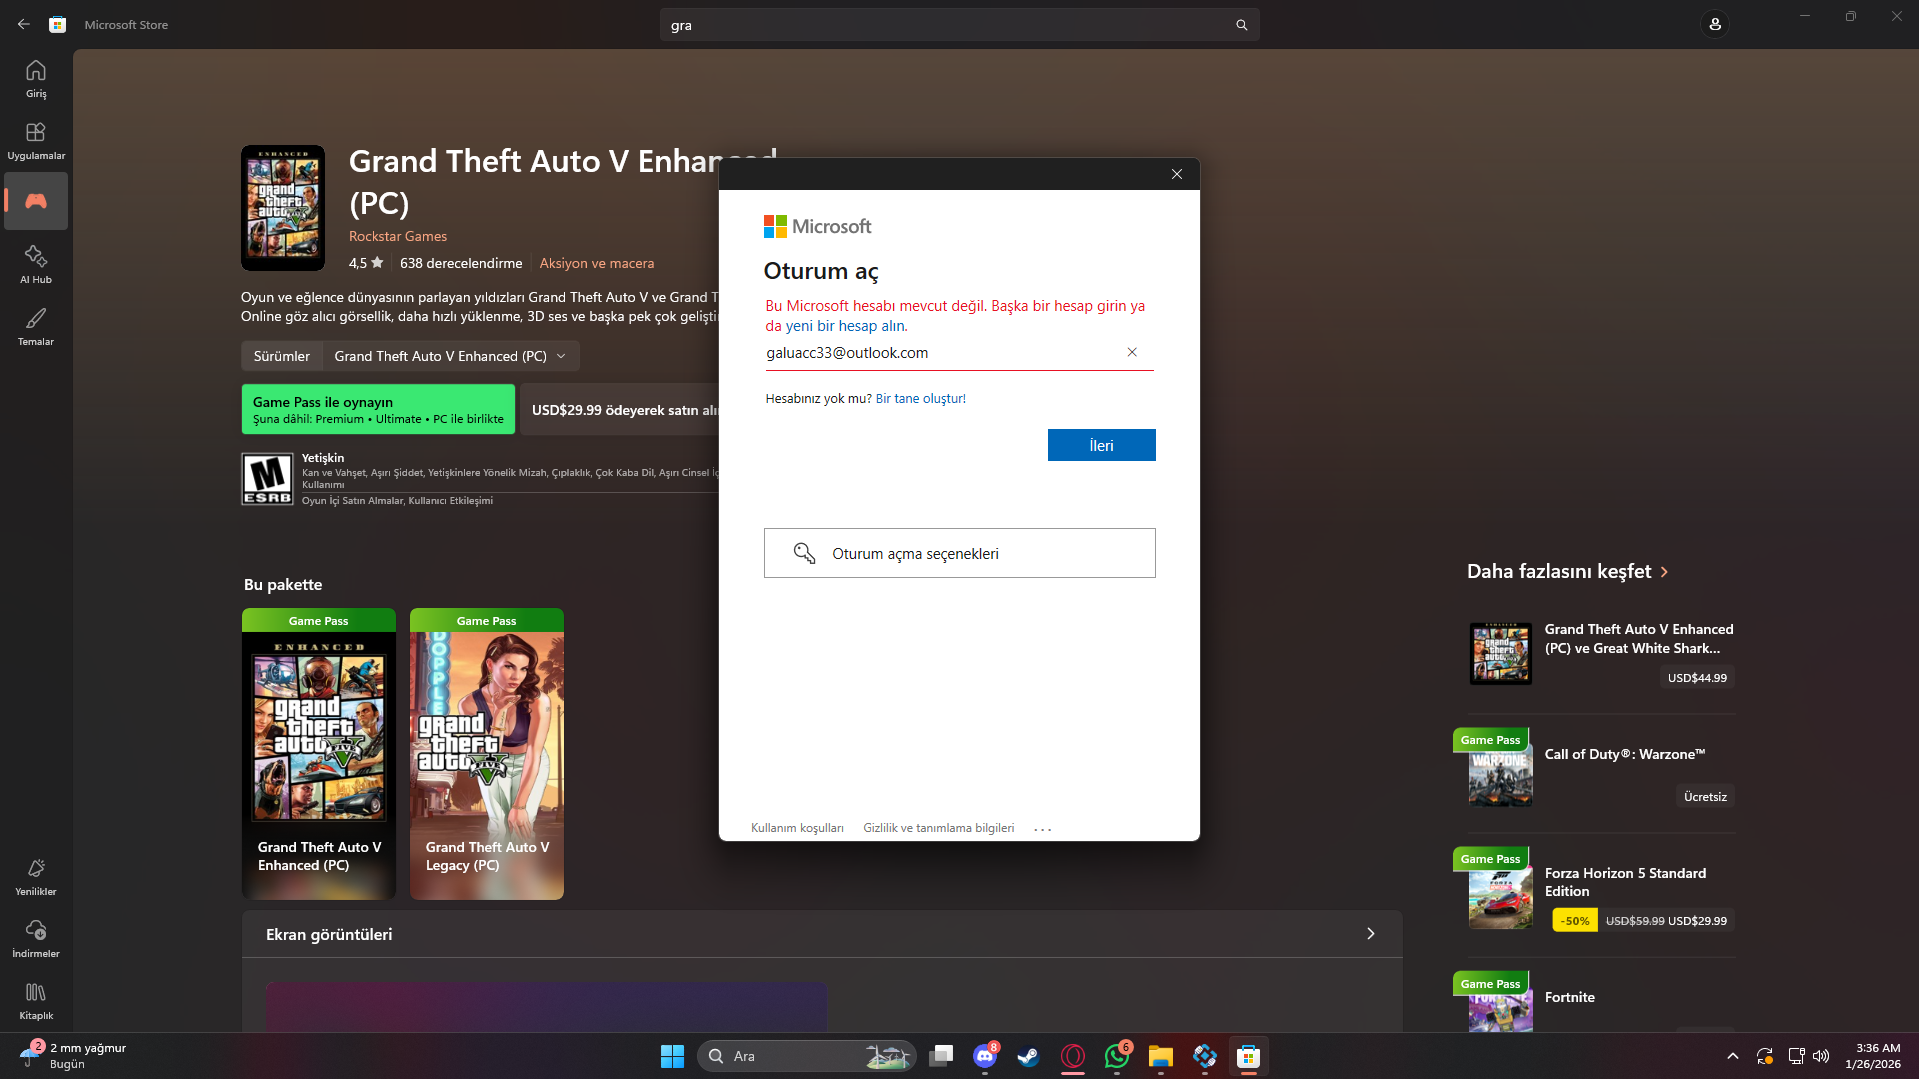
Task: Open Gizlilik ve tanımlama bilgileri link
Action: [938, 828]
